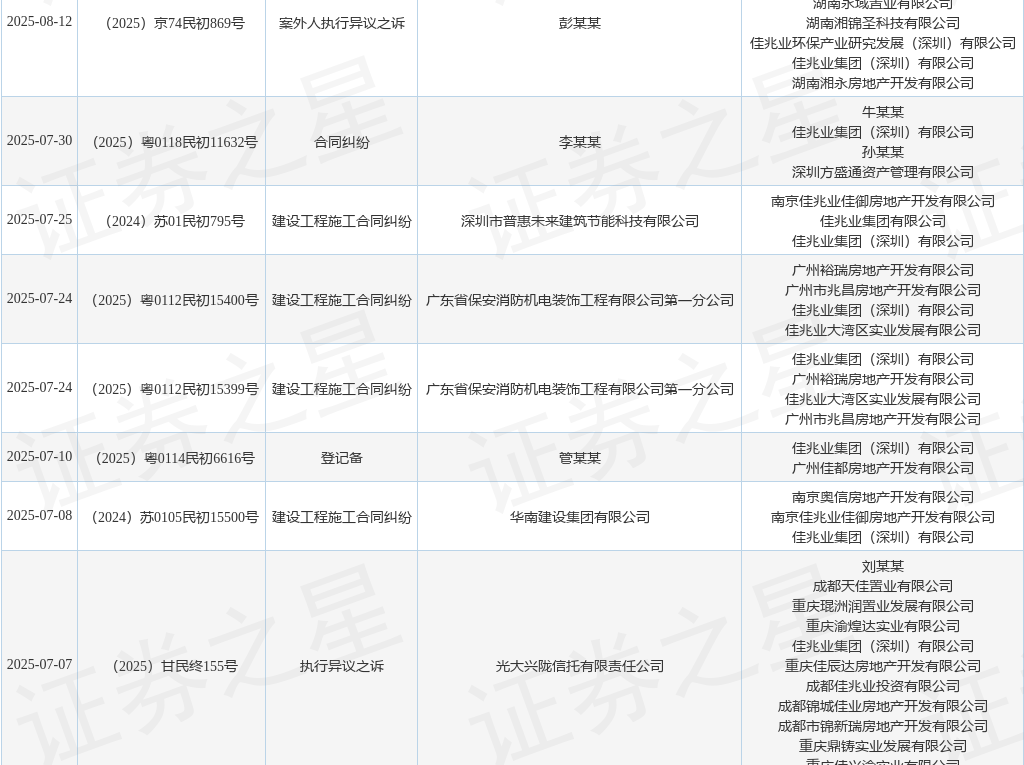Click case number (2025)甘民终155号
This screenshot has width=1024, height=765.
172,666
